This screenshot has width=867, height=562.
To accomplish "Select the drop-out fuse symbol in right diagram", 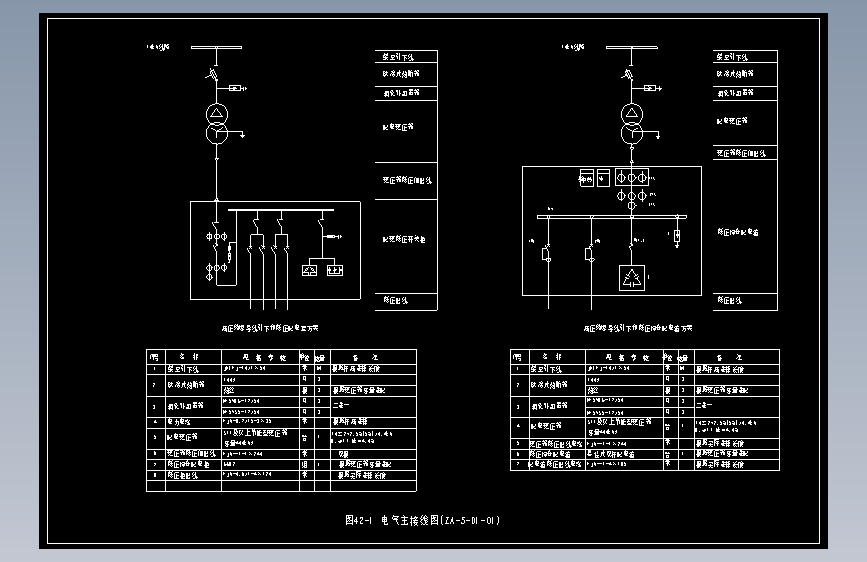I will pyautogui.click(x=627, y=74).
